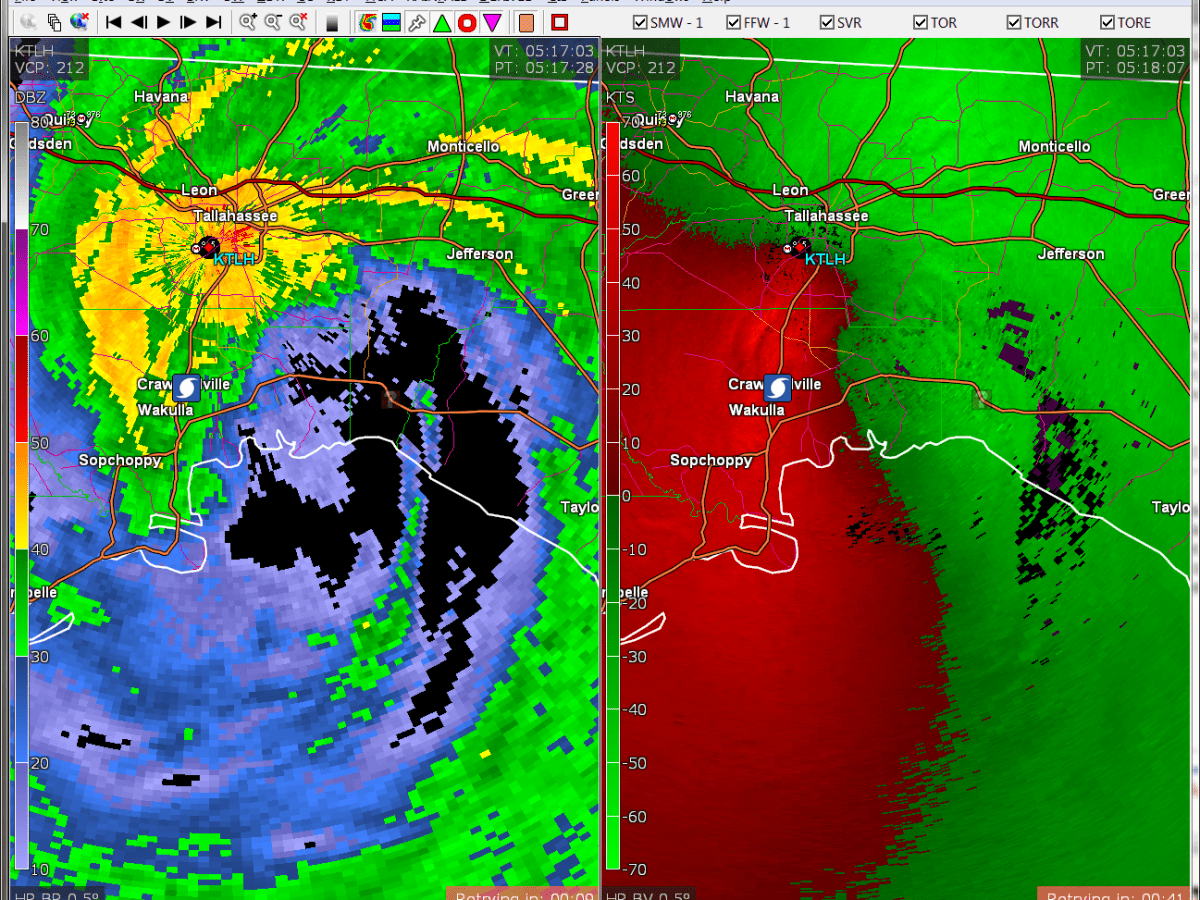Reset zoom with the red-X magnifier
Screen dimensions: 1200x900
pyautogui.click(x=297, y=22)
